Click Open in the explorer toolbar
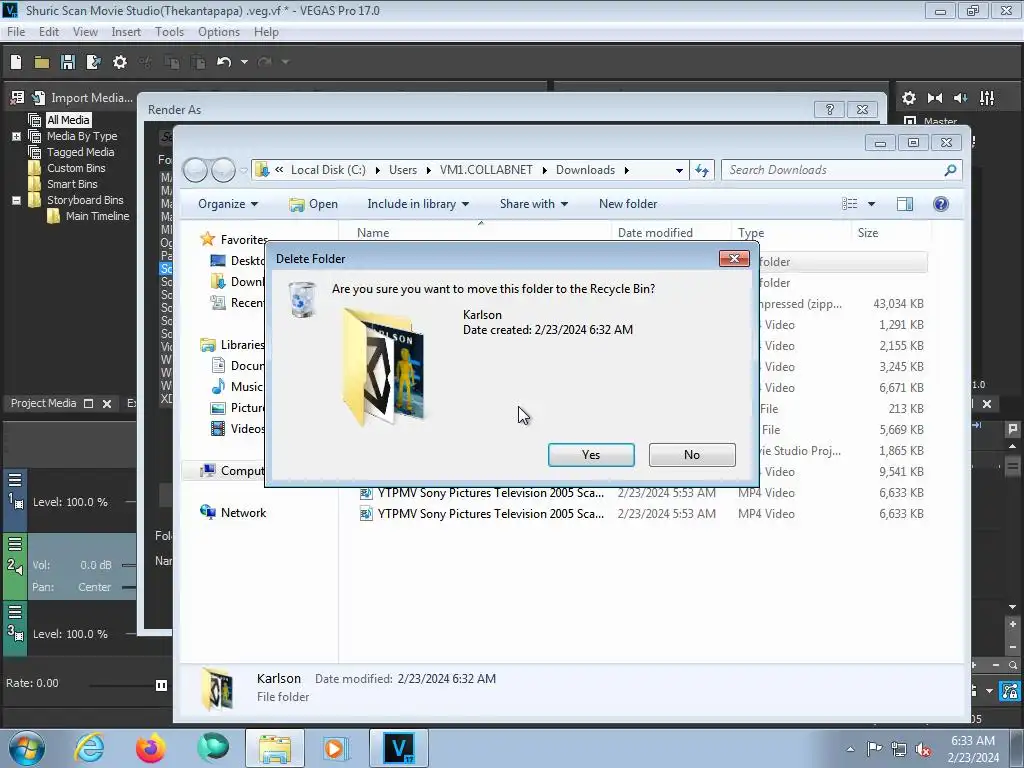This screenshot has width=1024, height=768. [x=313, y=204]
